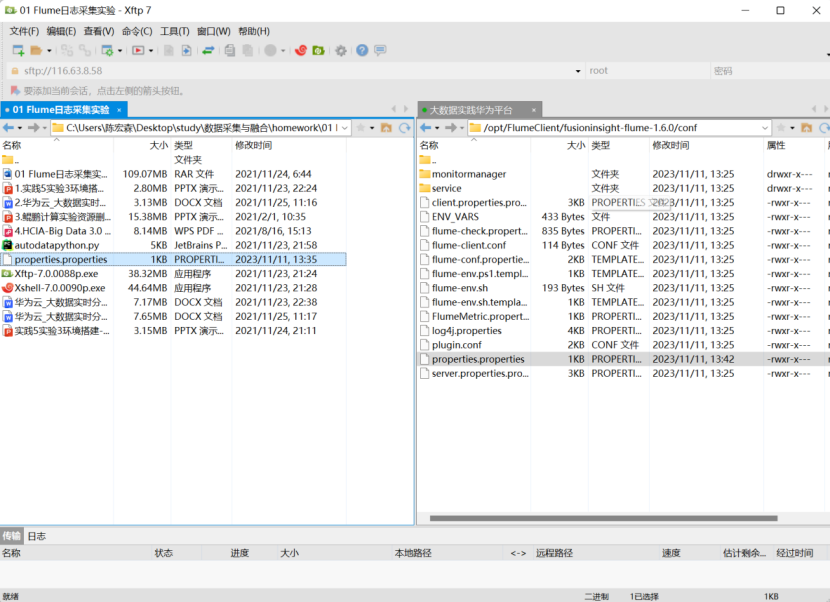Open the 窗口(W) menu
Screen dimensions: 830x602
point(214,31)
